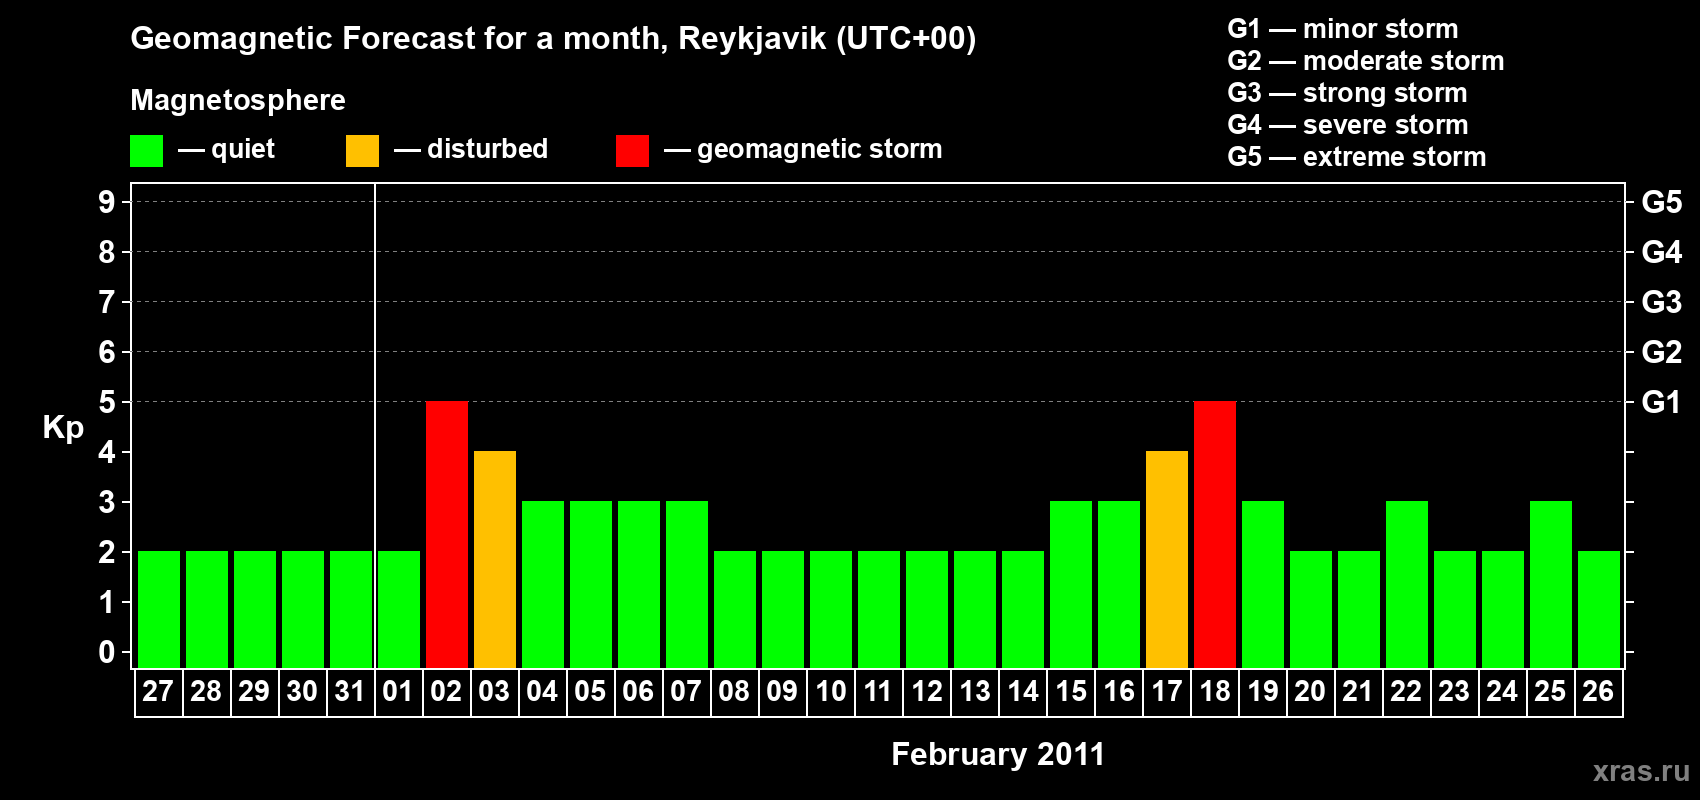This screenshot has height=800, width=1700.
Task: Click the 'G5 — extreme storm' legend line
Action: pyautogui.click(x=1357, y=157)
